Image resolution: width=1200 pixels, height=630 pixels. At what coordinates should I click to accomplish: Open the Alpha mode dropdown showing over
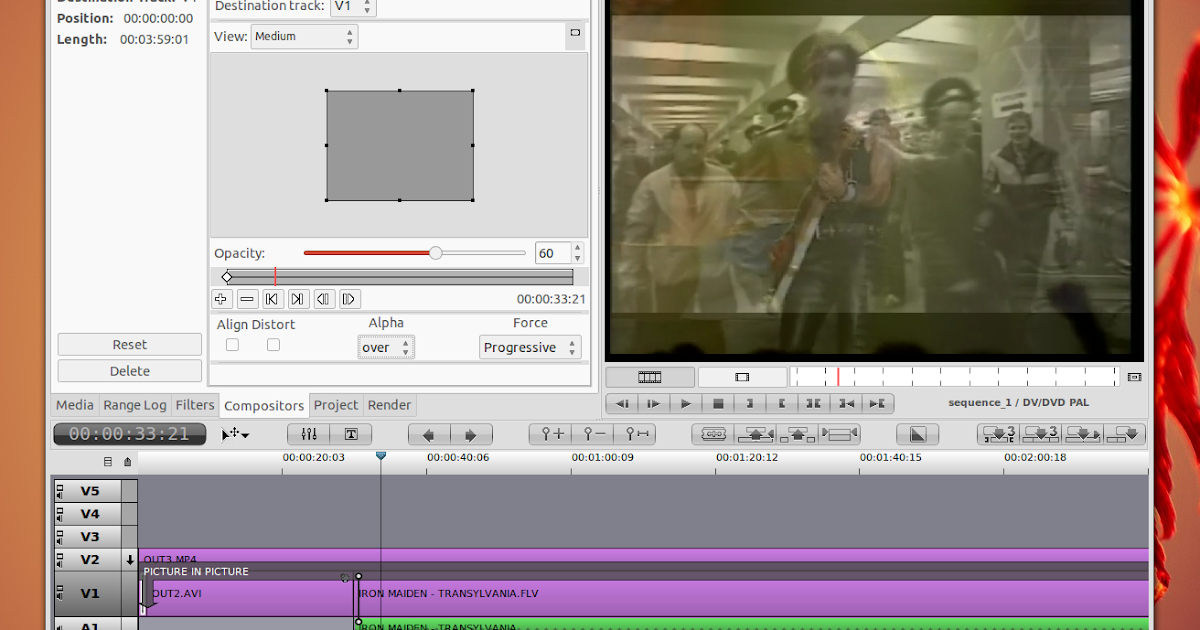click(386, 347)
